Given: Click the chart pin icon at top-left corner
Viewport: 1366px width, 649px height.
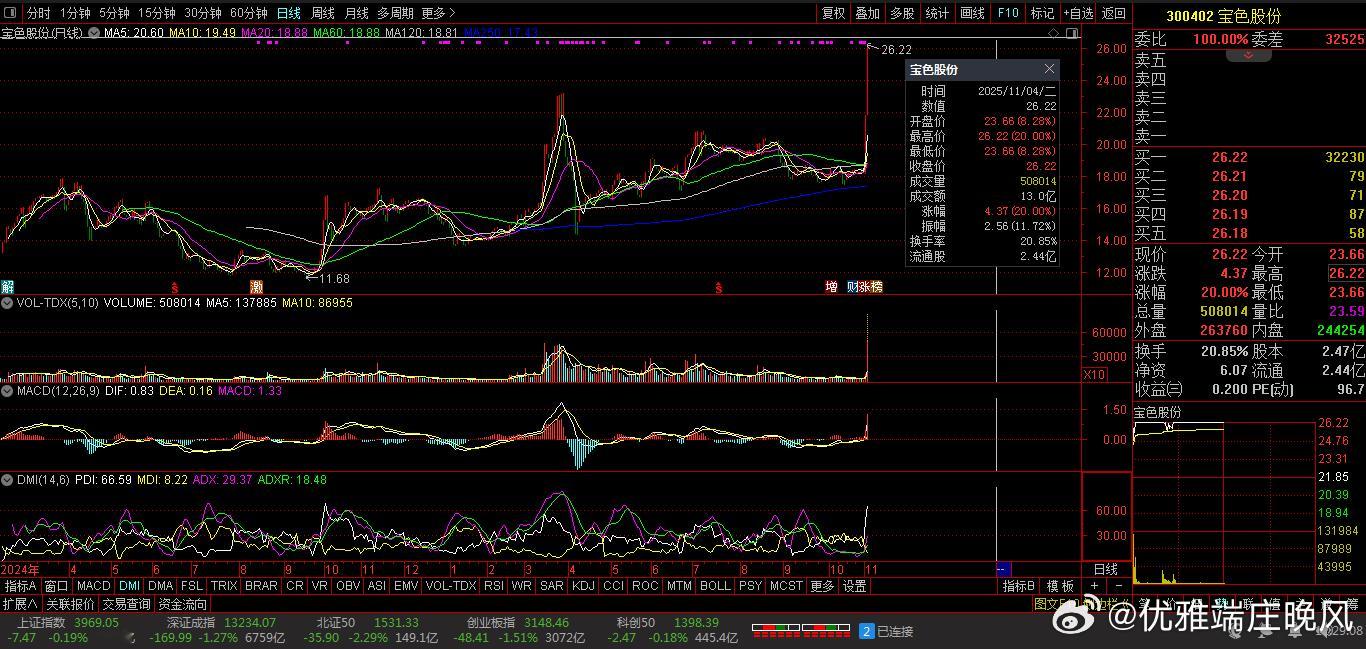Looking at the screenshot, I should 11,13.
